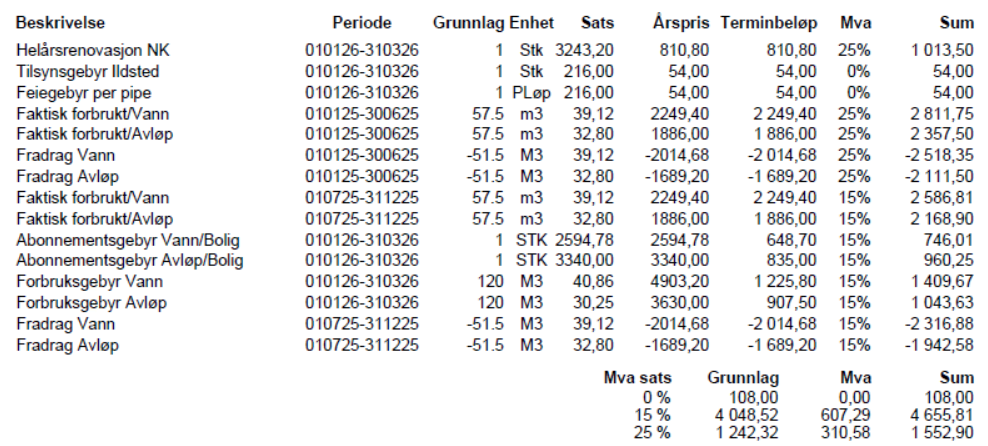The width and height of the screenshot is (988, 446).
Task: Click the 607,29 VAT amount
Action: coord(845,415)
